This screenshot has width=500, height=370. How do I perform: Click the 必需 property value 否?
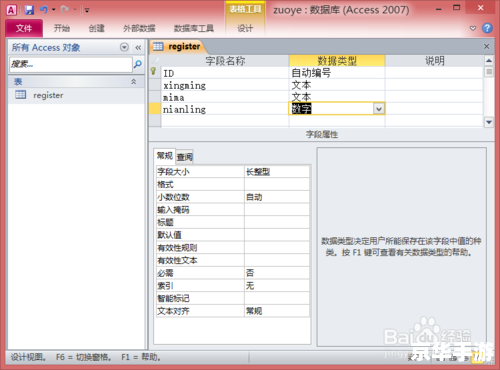coord(277,273)
